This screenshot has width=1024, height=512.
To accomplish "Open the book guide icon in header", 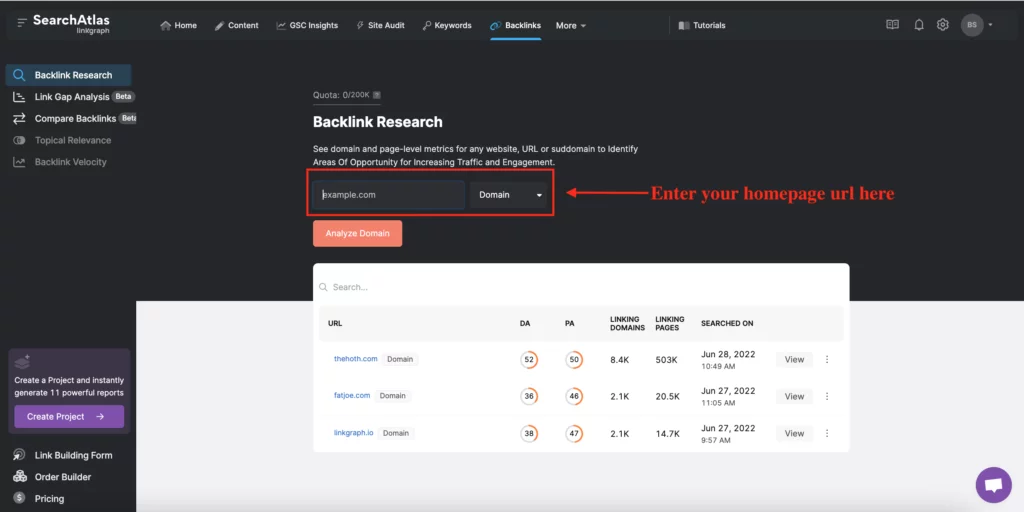I will (893, 25).
